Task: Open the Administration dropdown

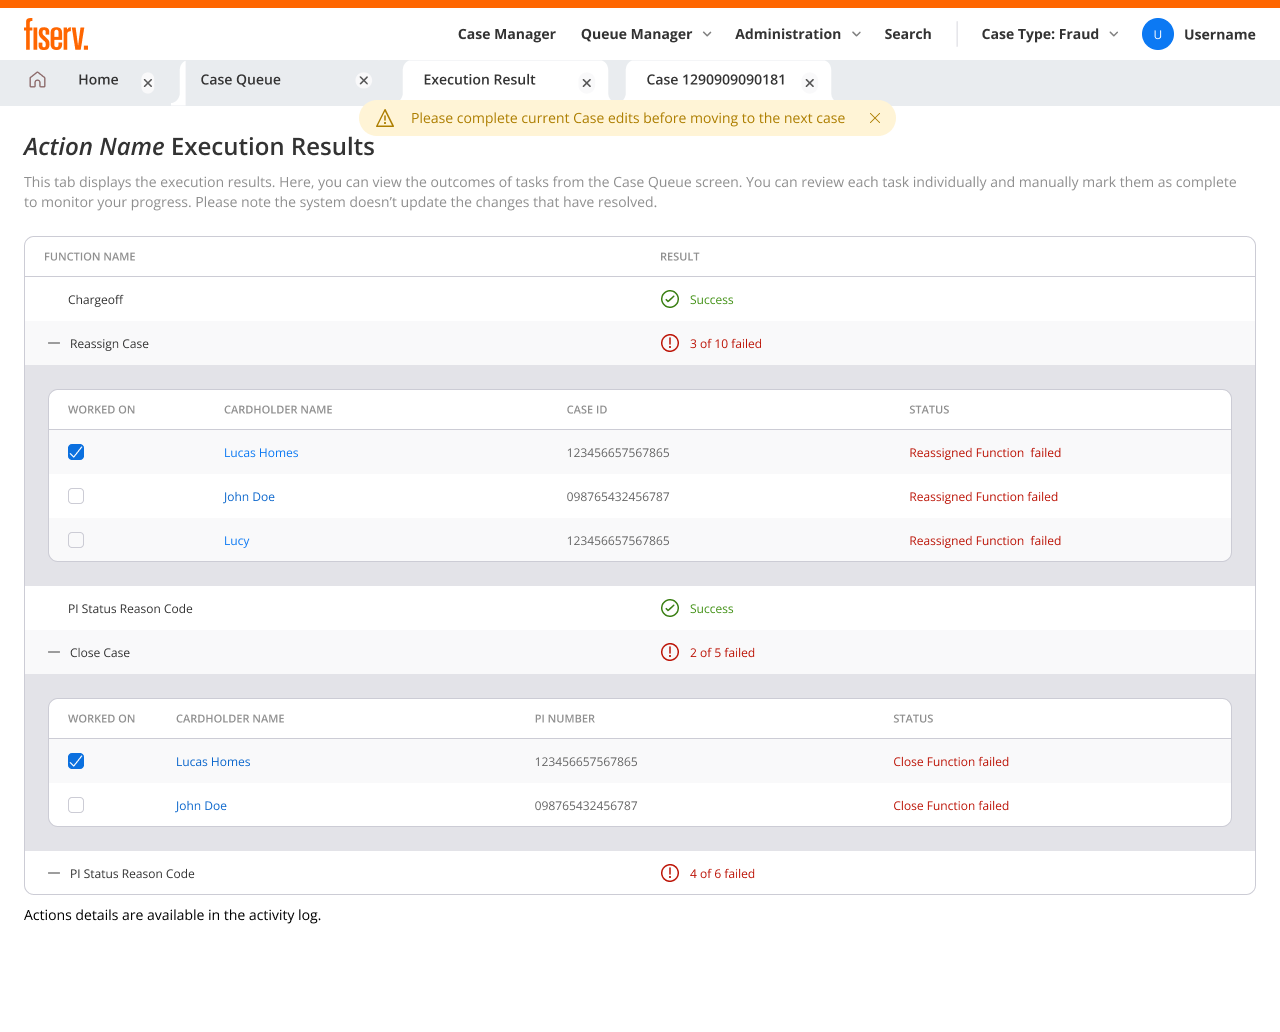Action: point(797,34)
